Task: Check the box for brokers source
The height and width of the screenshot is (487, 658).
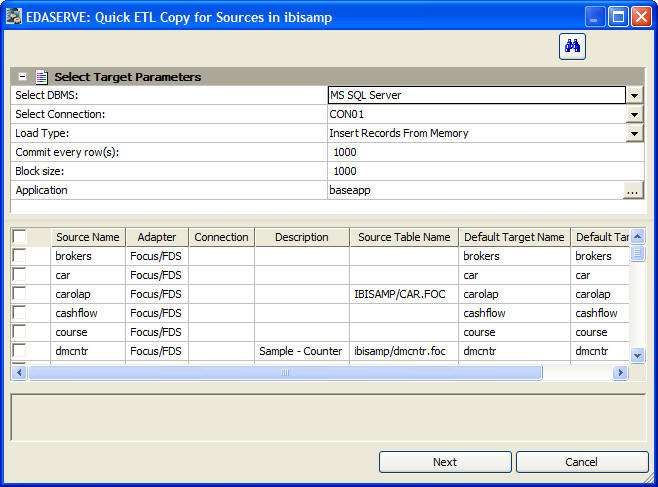Action: coord(19,256)
